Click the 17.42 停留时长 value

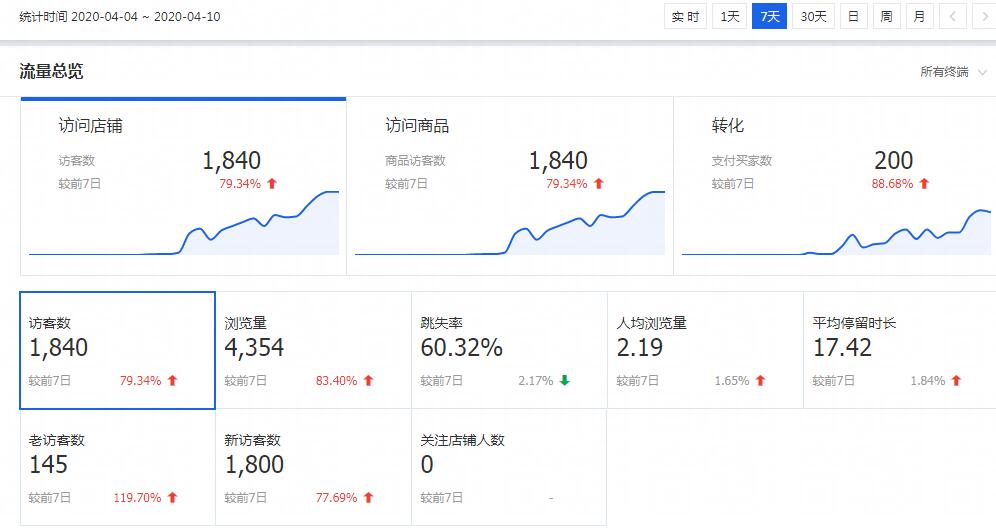click(842, 348)
